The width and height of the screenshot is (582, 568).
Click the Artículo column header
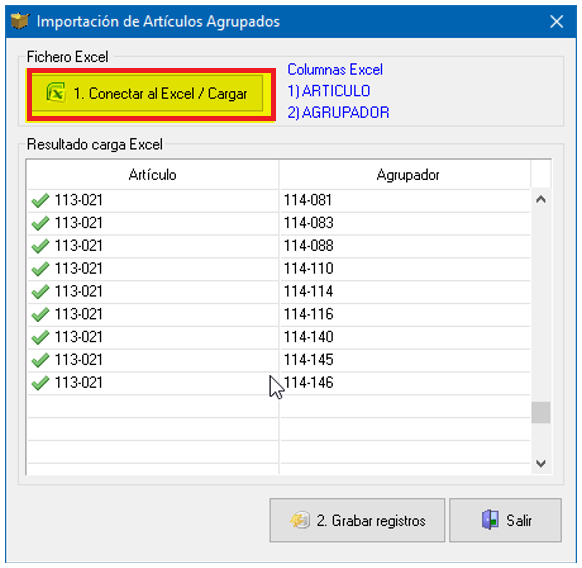click(x=153, y=174)
